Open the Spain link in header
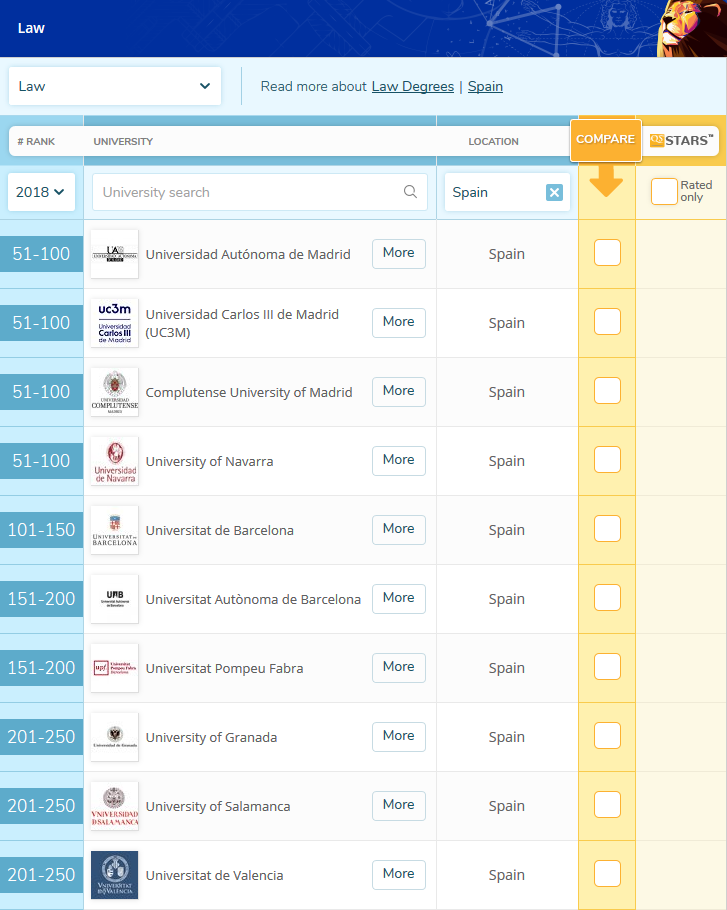This screenshot has height=910, width=727. [x=485, y=86]
